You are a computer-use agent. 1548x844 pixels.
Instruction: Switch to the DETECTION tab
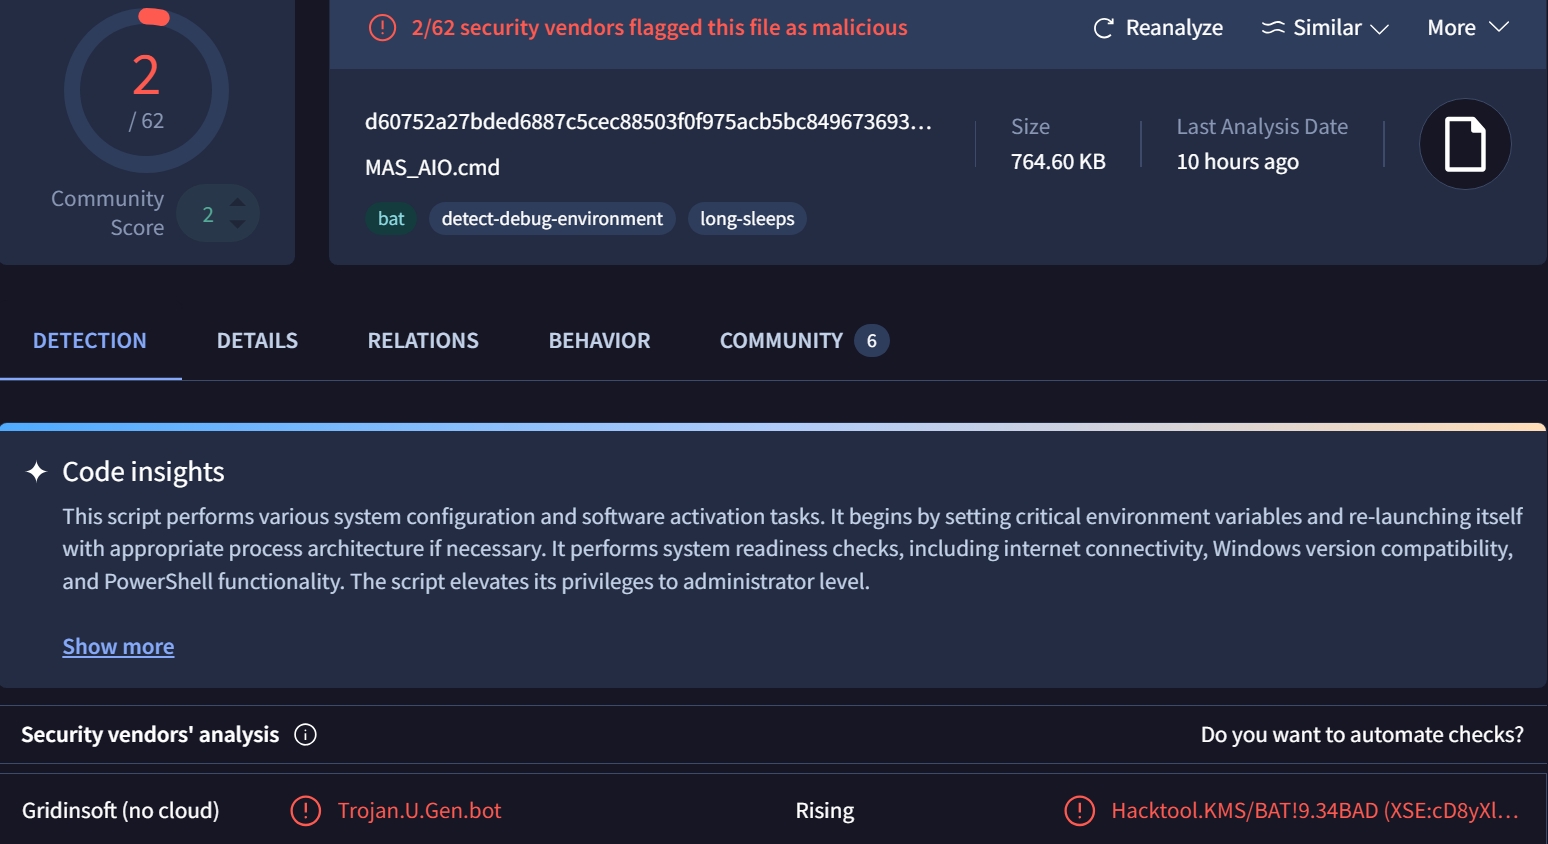click(90, 341)
